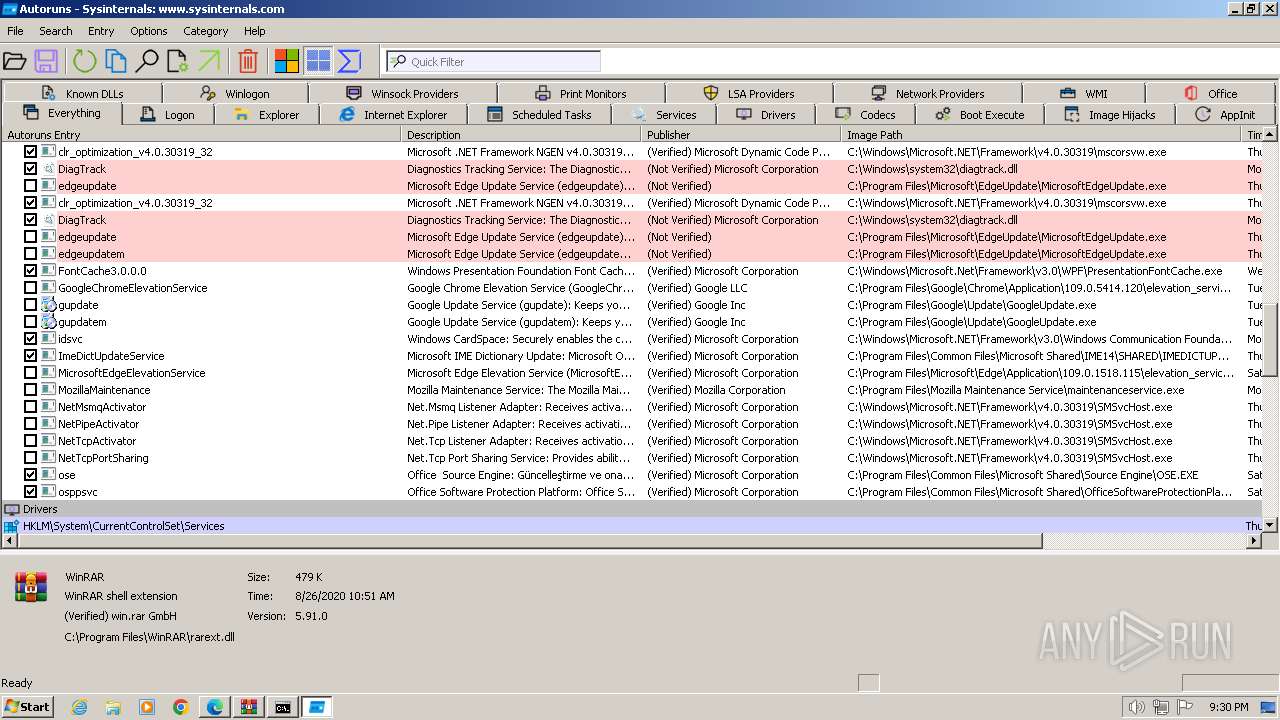Click the Autoruns taskbar button
1280x720 pixels.
(317, 707)
